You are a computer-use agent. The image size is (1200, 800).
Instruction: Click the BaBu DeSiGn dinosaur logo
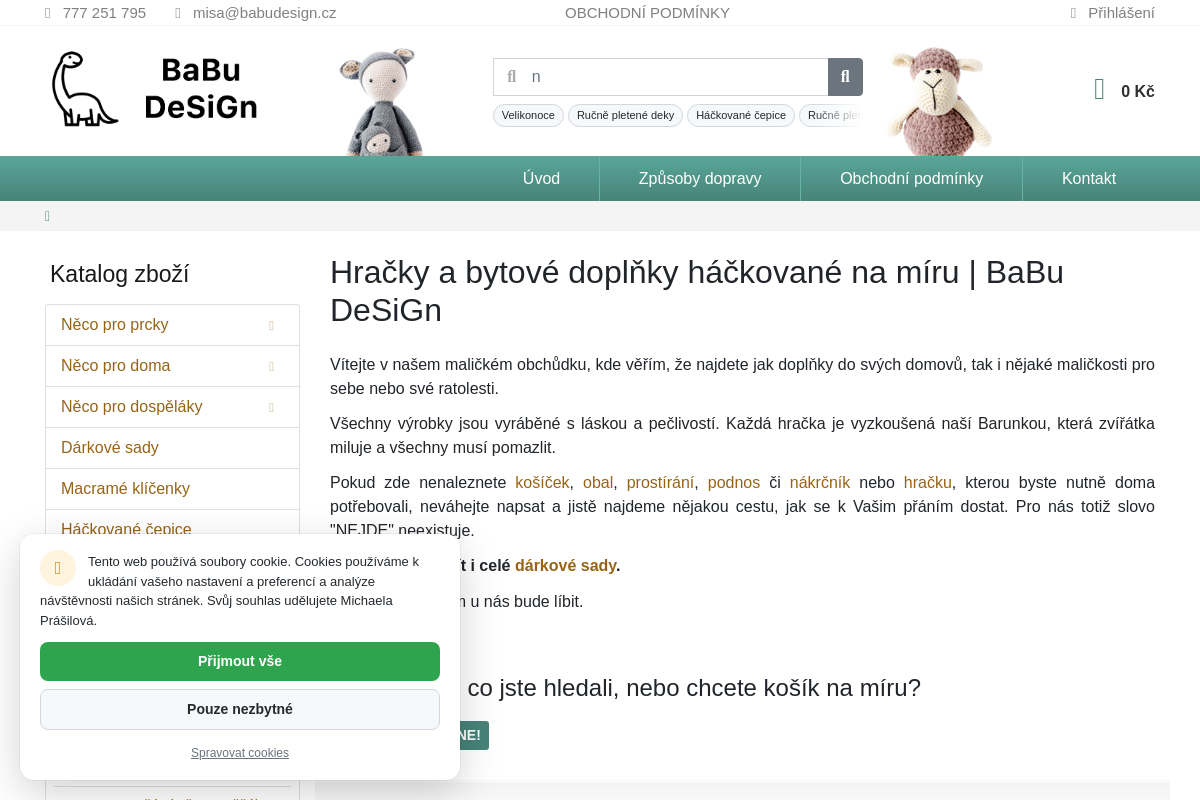pyautogui.click(x=155, y=89)
